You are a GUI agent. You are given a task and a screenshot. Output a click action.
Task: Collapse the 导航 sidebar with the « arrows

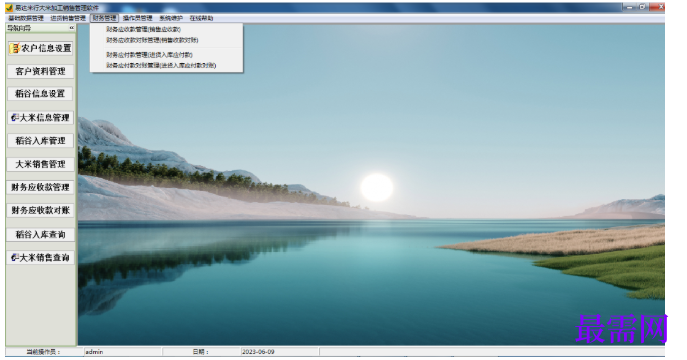(71, 28)
